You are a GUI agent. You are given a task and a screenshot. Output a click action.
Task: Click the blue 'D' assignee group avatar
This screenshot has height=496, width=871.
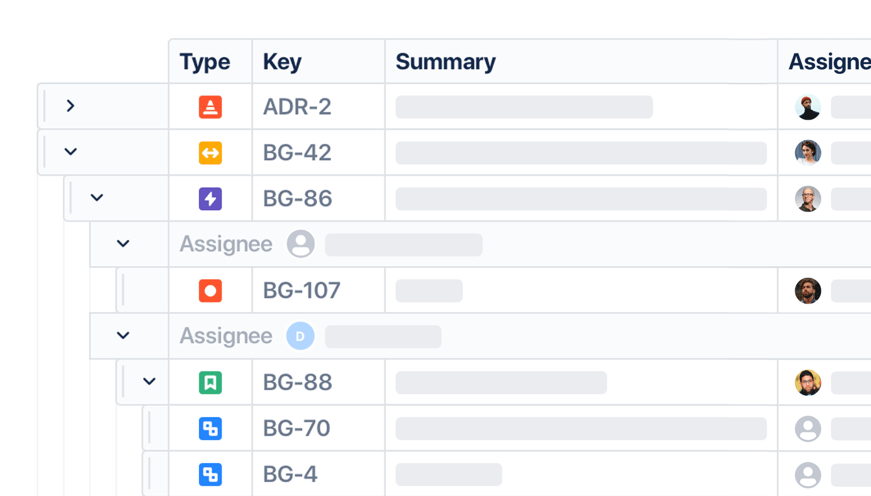300,337
